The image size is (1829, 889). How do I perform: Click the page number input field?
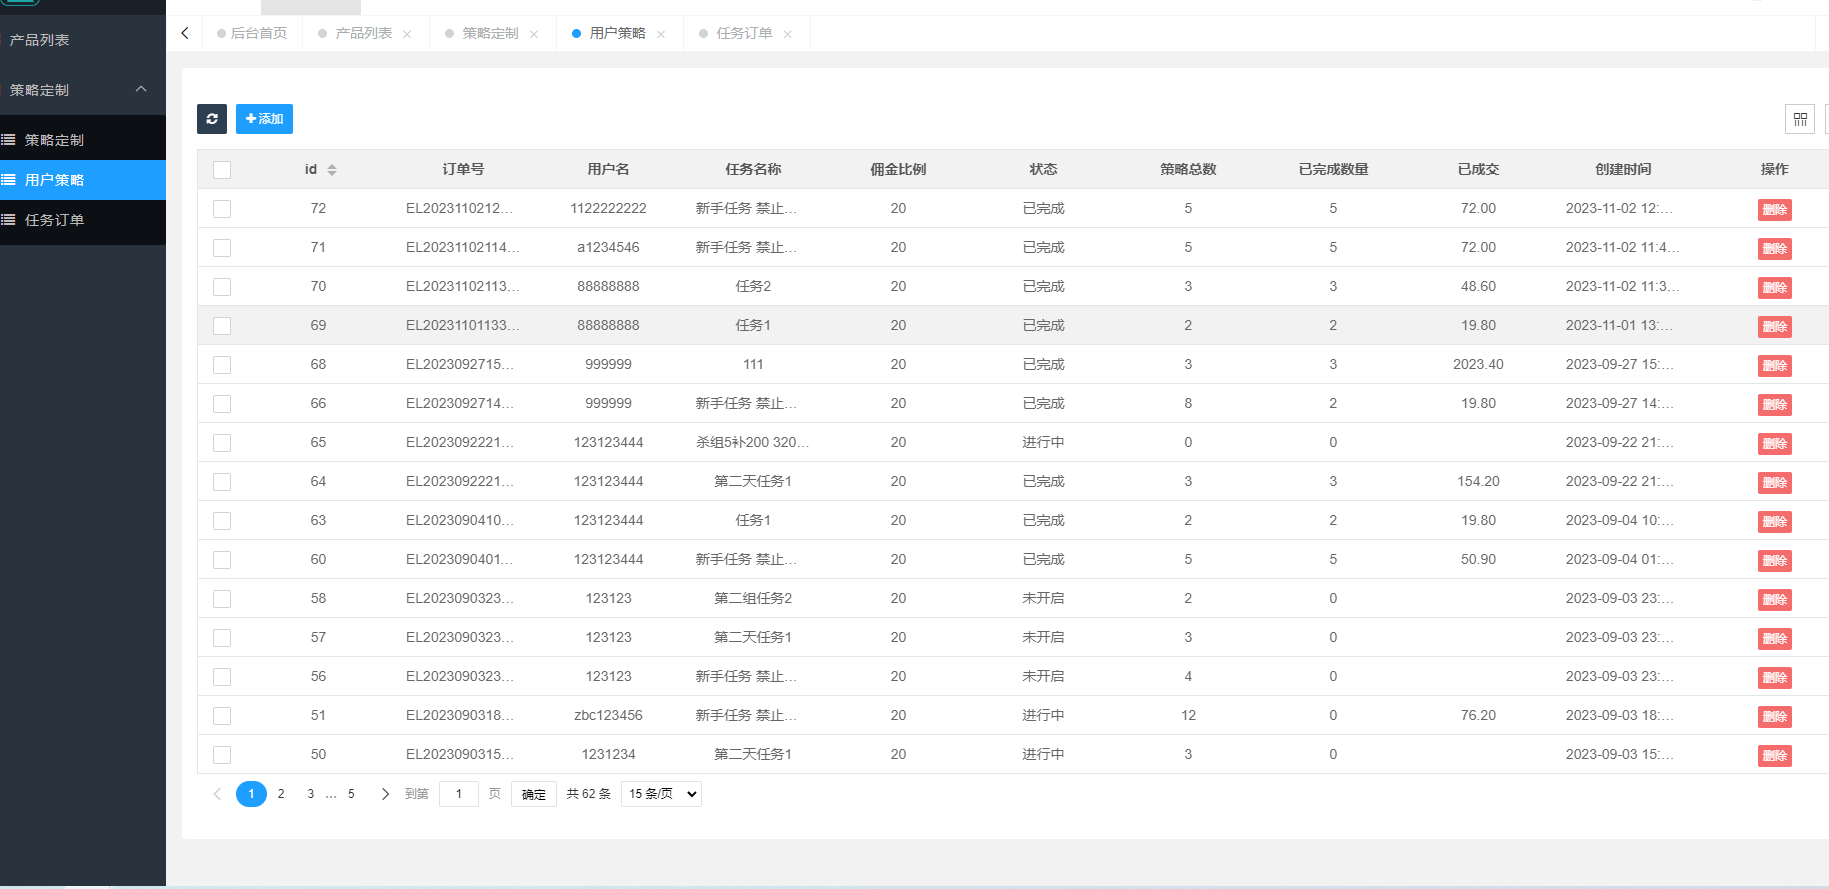[459, 794]
